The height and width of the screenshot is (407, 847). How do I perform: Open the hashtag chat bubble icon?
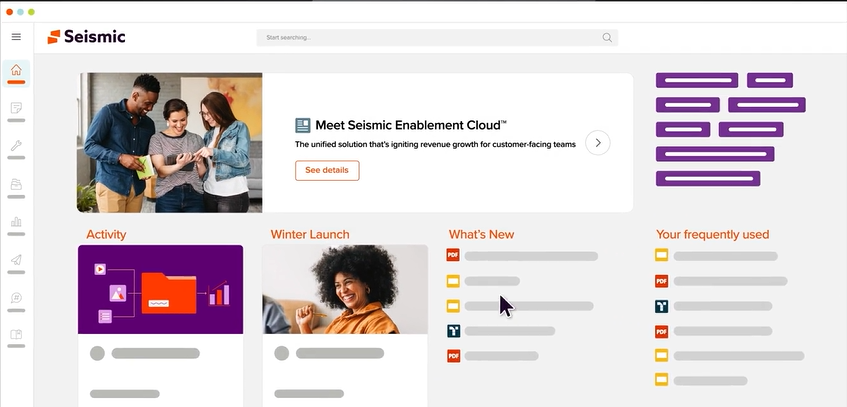point(16,298)
